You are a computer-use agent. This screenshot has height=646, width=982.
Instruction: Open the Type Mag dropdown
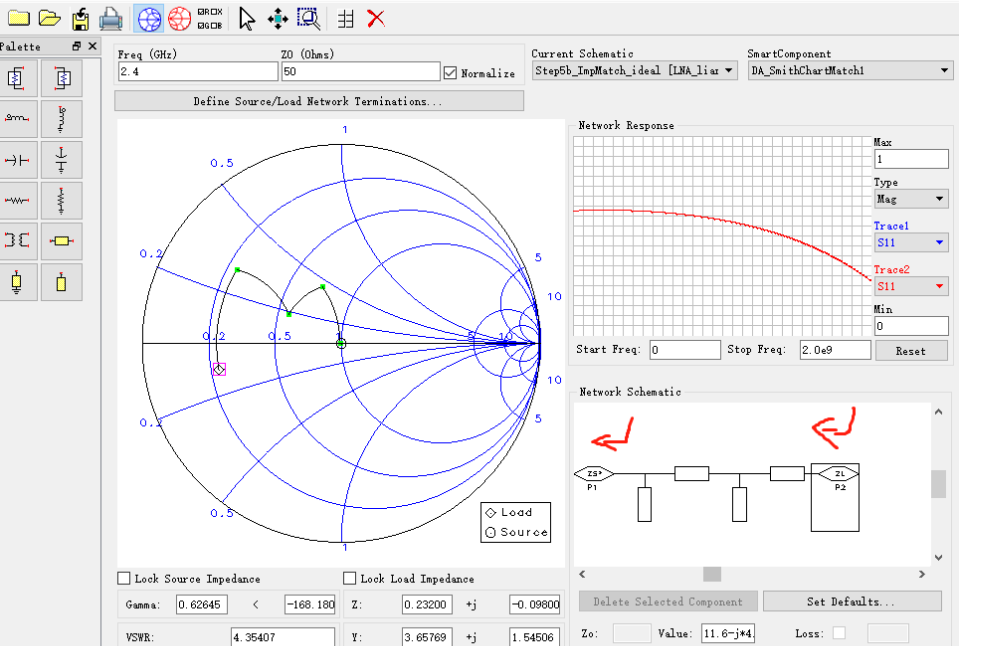coord(911,199)
